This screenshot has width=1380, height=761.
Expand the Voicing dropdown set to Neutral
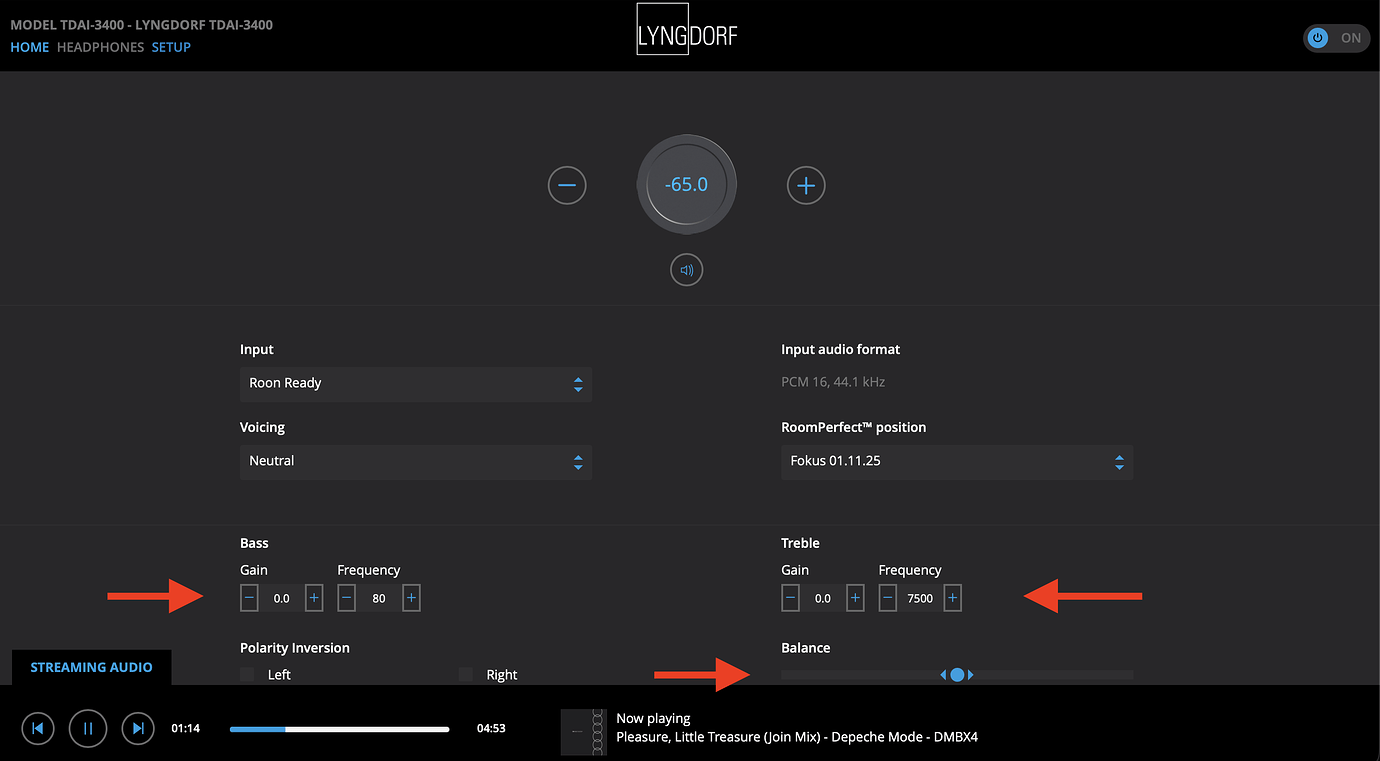click(415, 462)
